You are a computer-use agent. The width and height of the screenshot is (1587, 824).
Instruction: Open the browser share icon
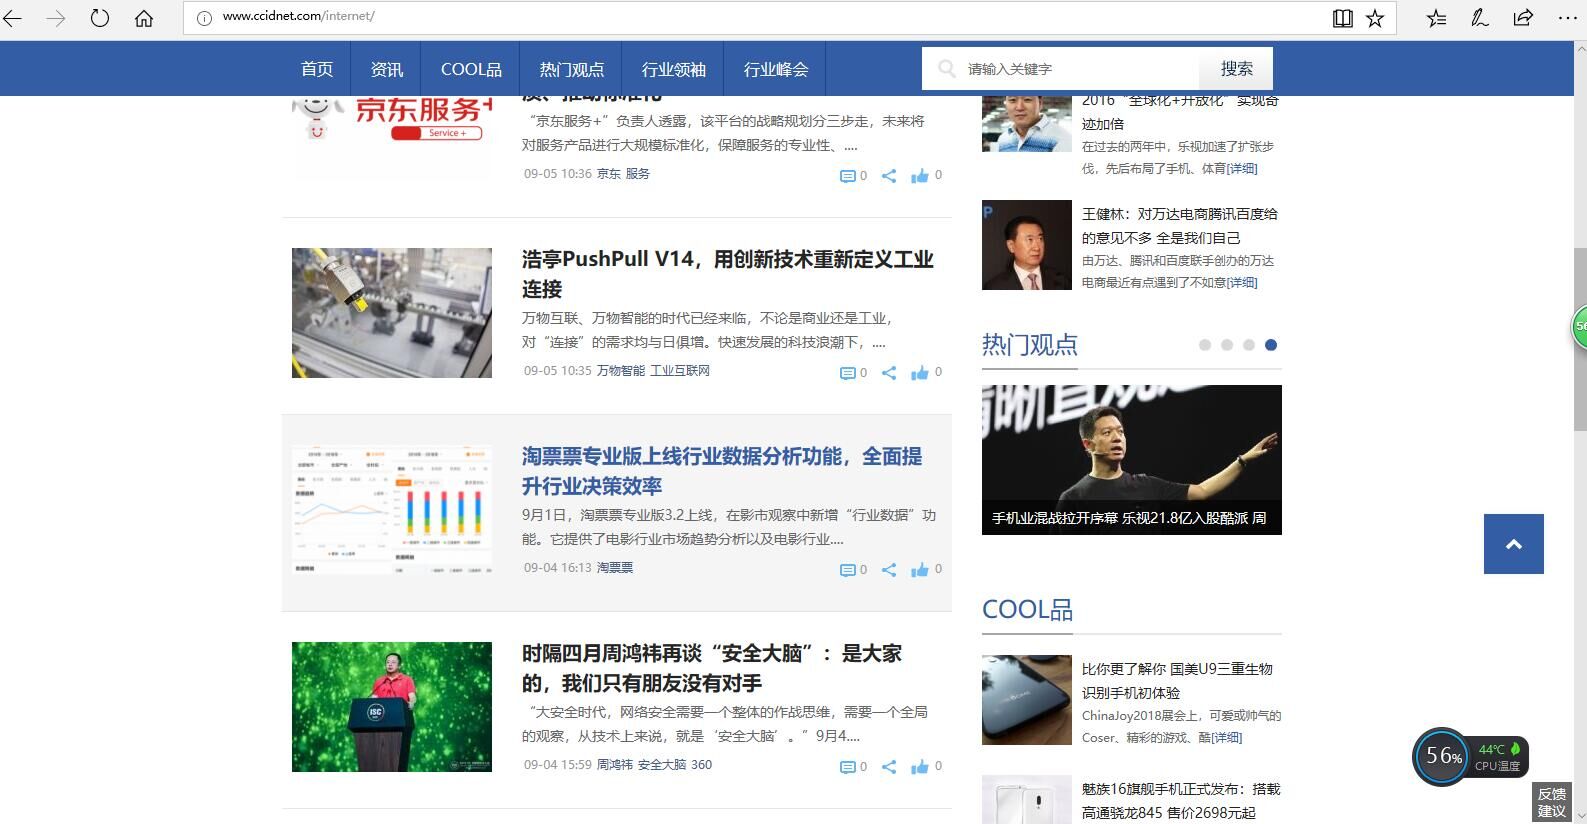pyautogui.click(x=1523, y=18)
